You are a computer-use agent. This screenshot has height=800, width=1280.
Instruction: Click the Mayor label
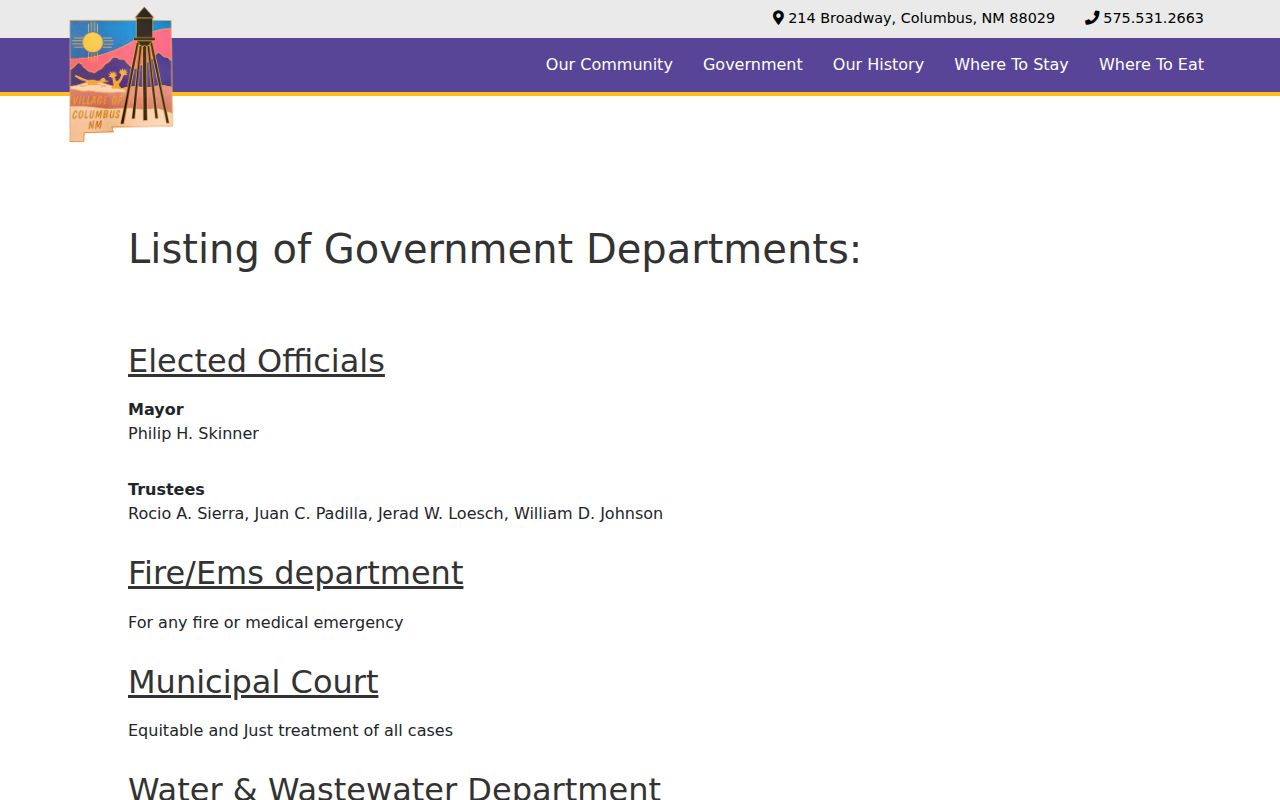pos(156,409)
